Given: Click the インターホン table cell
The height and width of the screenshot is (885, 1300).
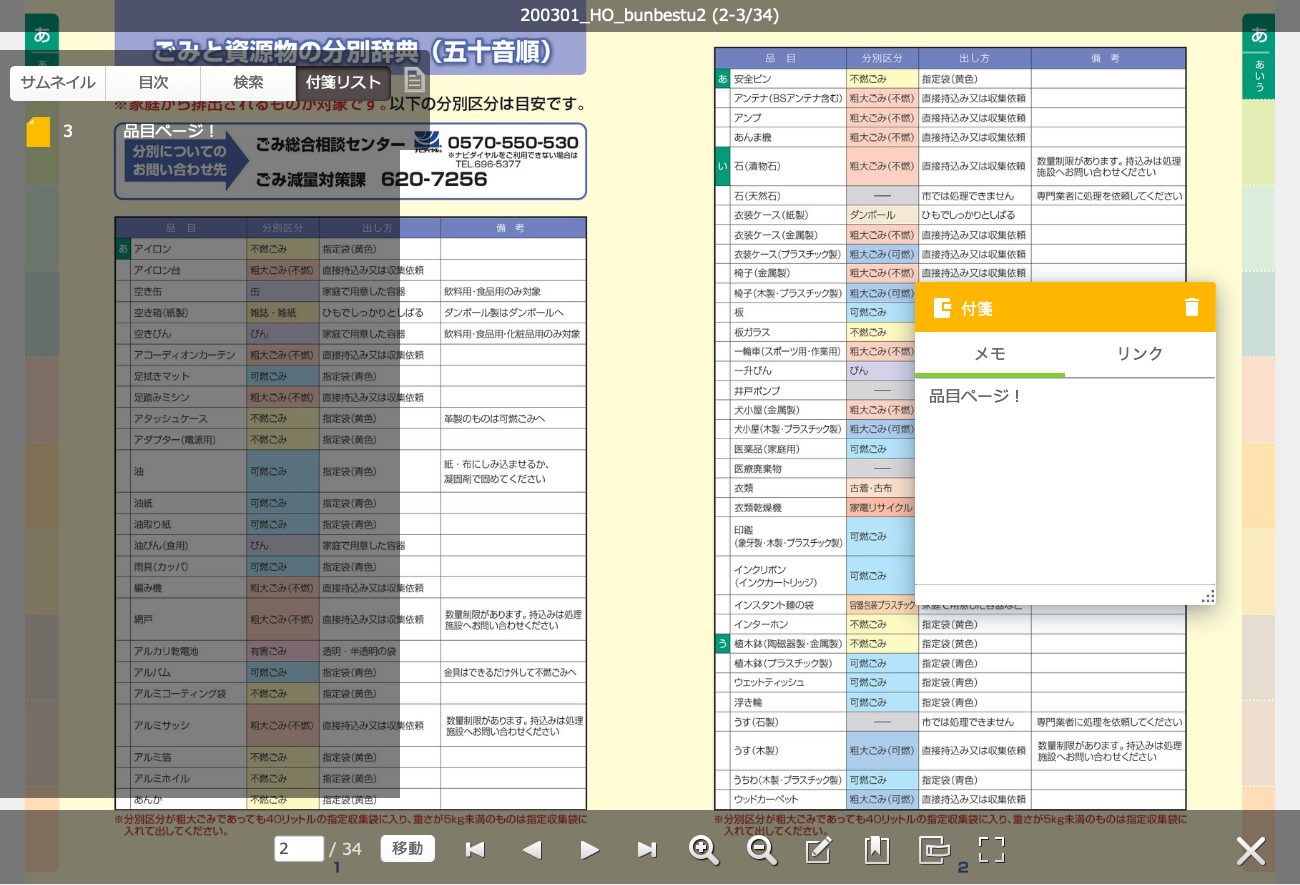Looking at the screenshot, I should pyautogui.click(x=788, y=624).
